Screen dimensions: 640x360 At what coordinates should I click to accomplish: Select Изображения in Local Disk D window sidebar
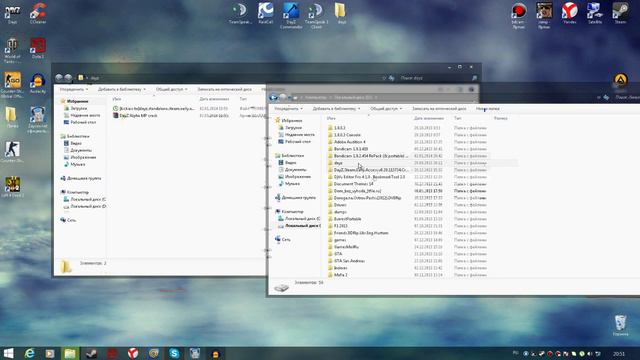coord(294,177)
